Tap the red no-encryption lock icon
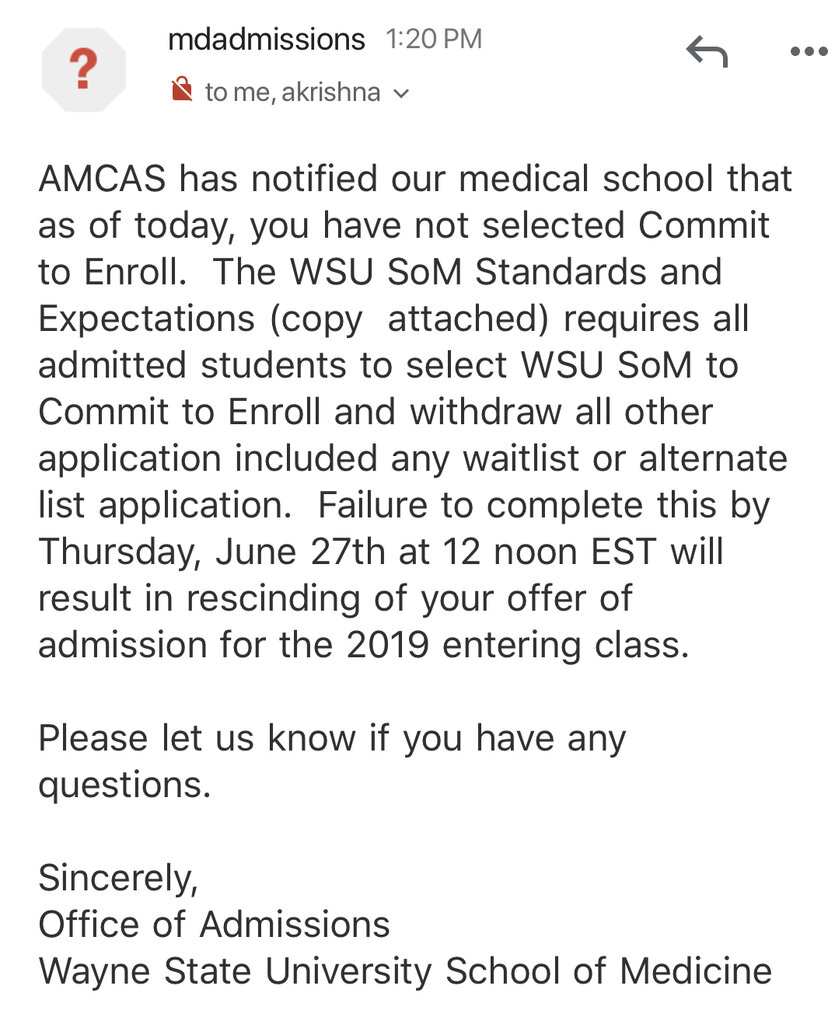Screen dimensions: 828x1024 [182, 89]
